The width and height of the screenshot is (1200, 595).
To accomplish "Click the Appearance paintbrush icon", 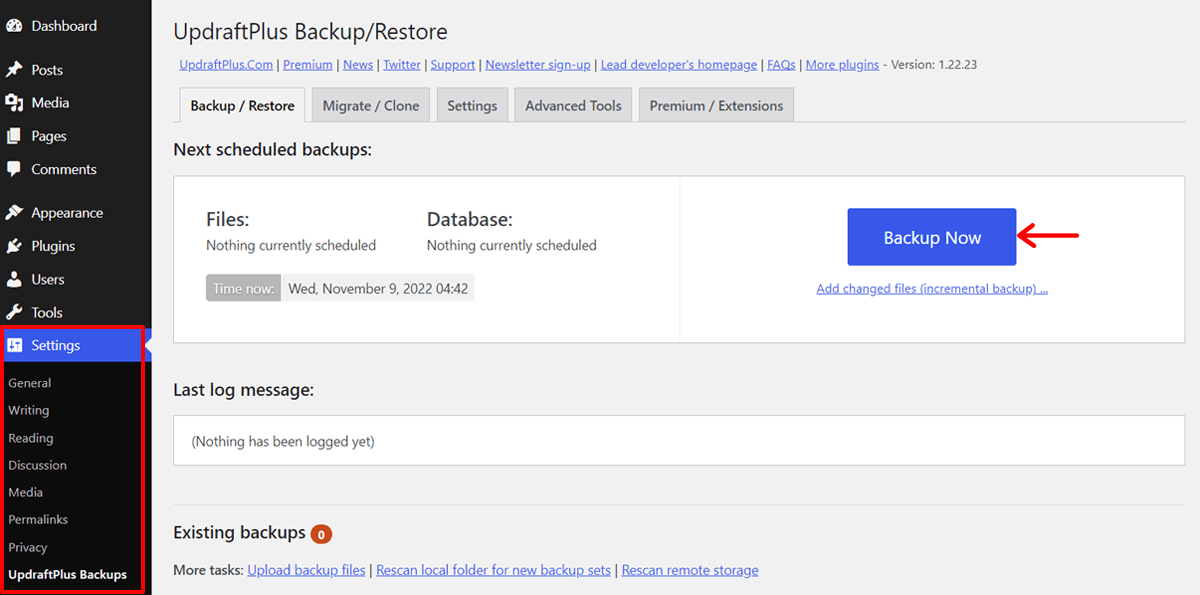I will coord(14,213).
